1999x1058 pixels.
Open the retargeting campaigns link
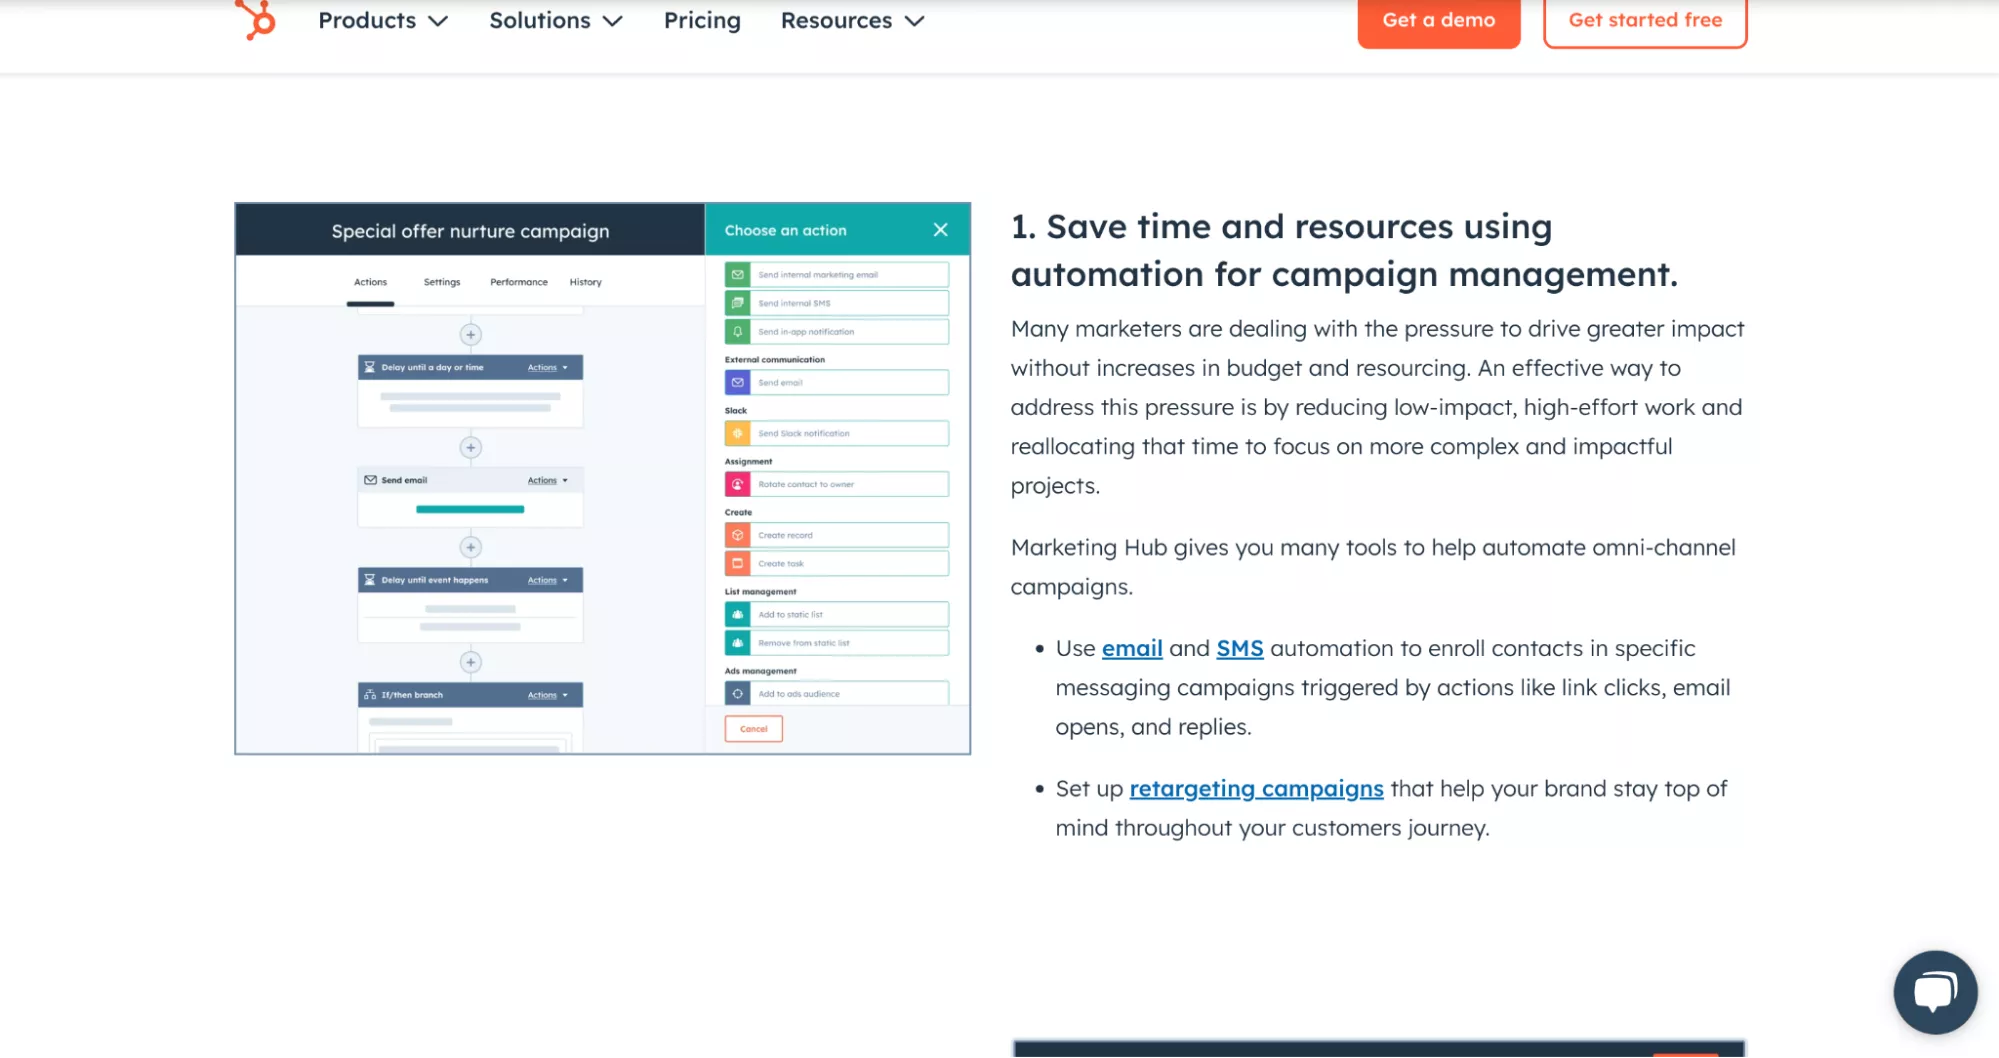pos(1256,789)
